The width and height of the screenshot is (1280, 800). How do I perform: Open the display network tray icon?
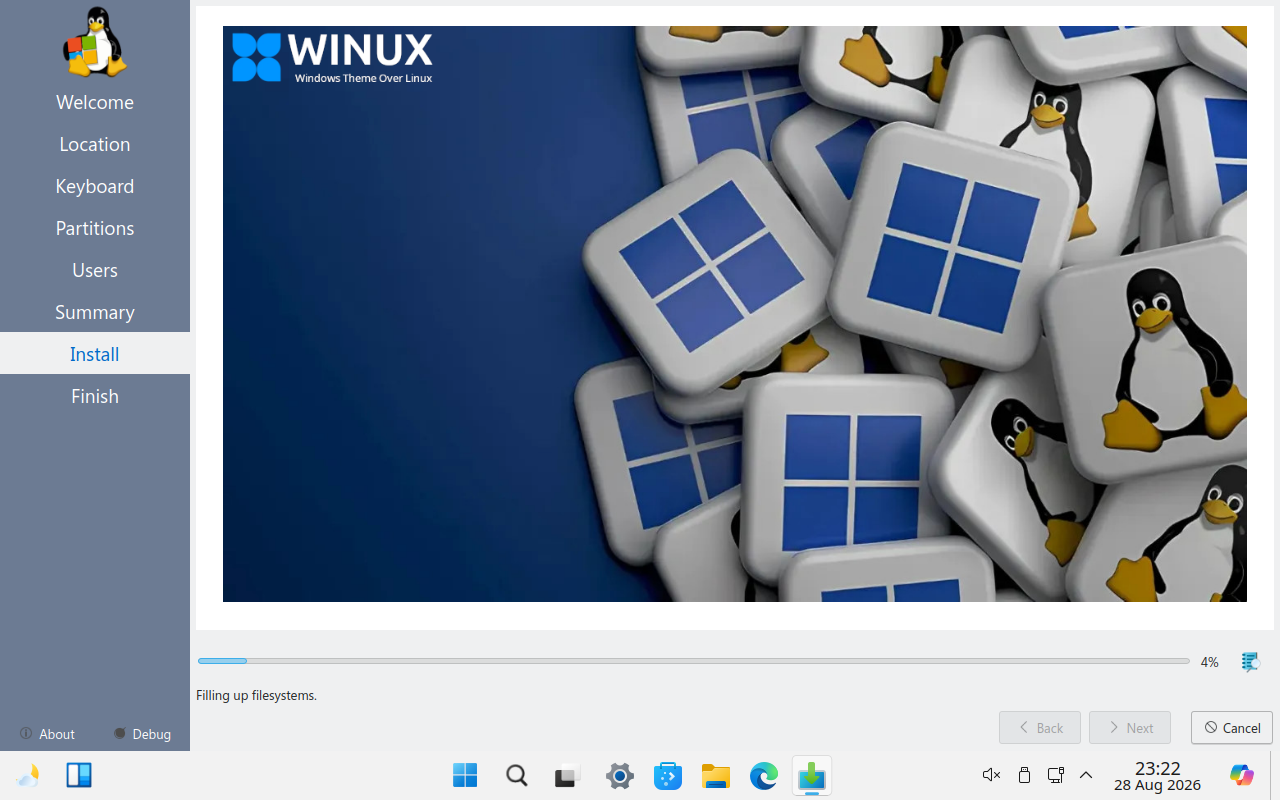point(1055,775)
